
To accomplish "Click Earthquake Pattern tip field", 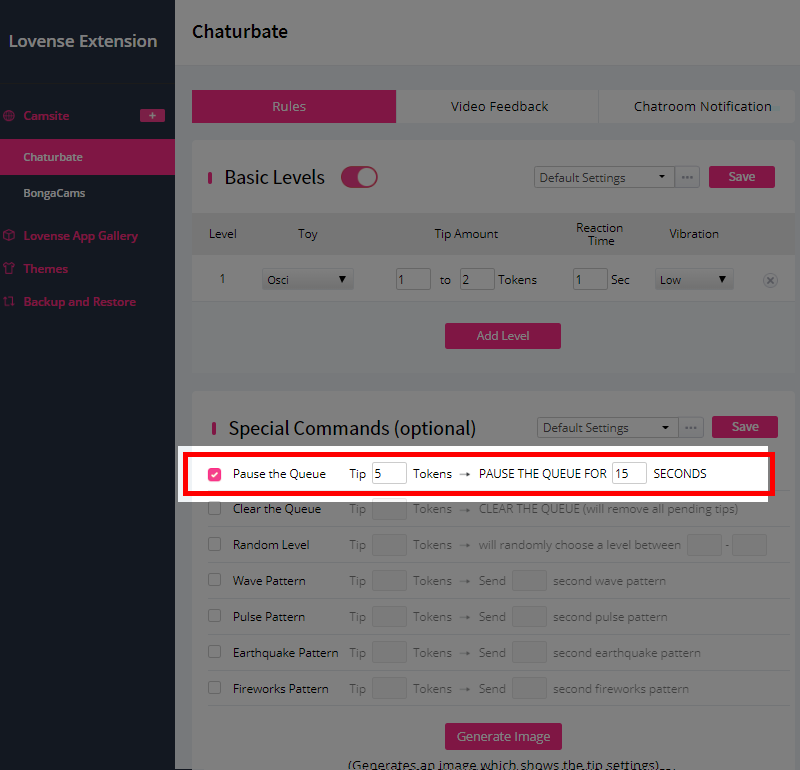I will coord(389,653).
